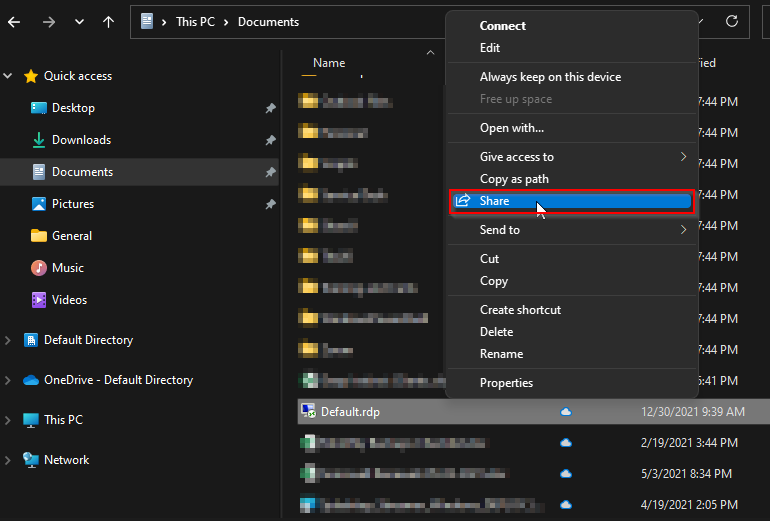Expand This PC in the sidebar
The width and height of the screenshot is (770, 521).
click(8, 420)
